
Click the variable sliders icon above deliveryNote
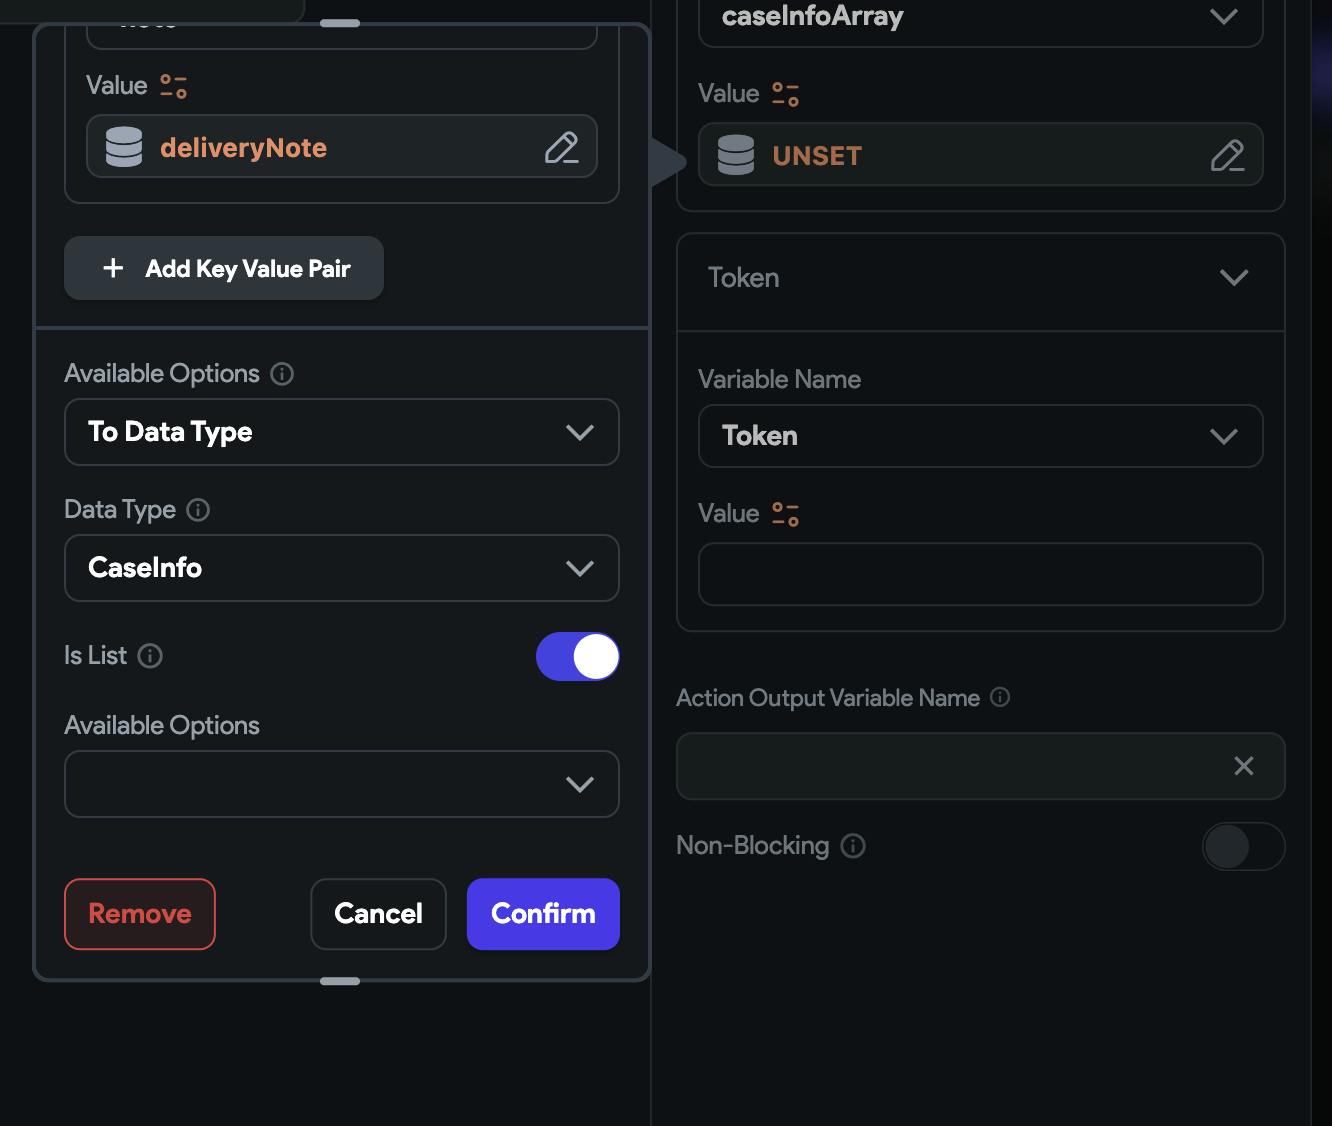pos(174,86)
